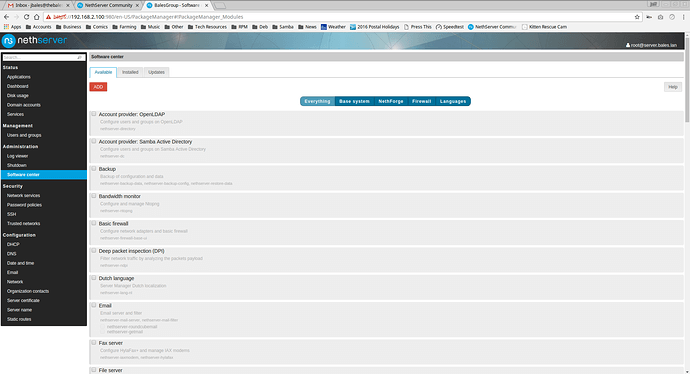Filter modules by Firewall category
The height and width of the screenshot is (374, 690).
(x=421, y=101)
